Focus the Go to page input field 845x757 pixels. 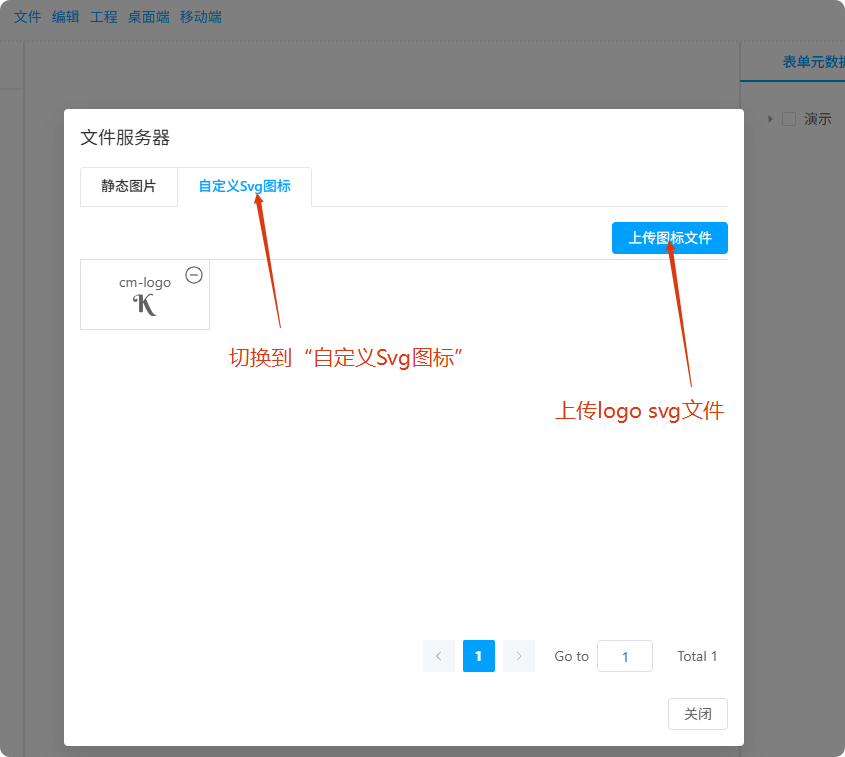pos(624,656)
